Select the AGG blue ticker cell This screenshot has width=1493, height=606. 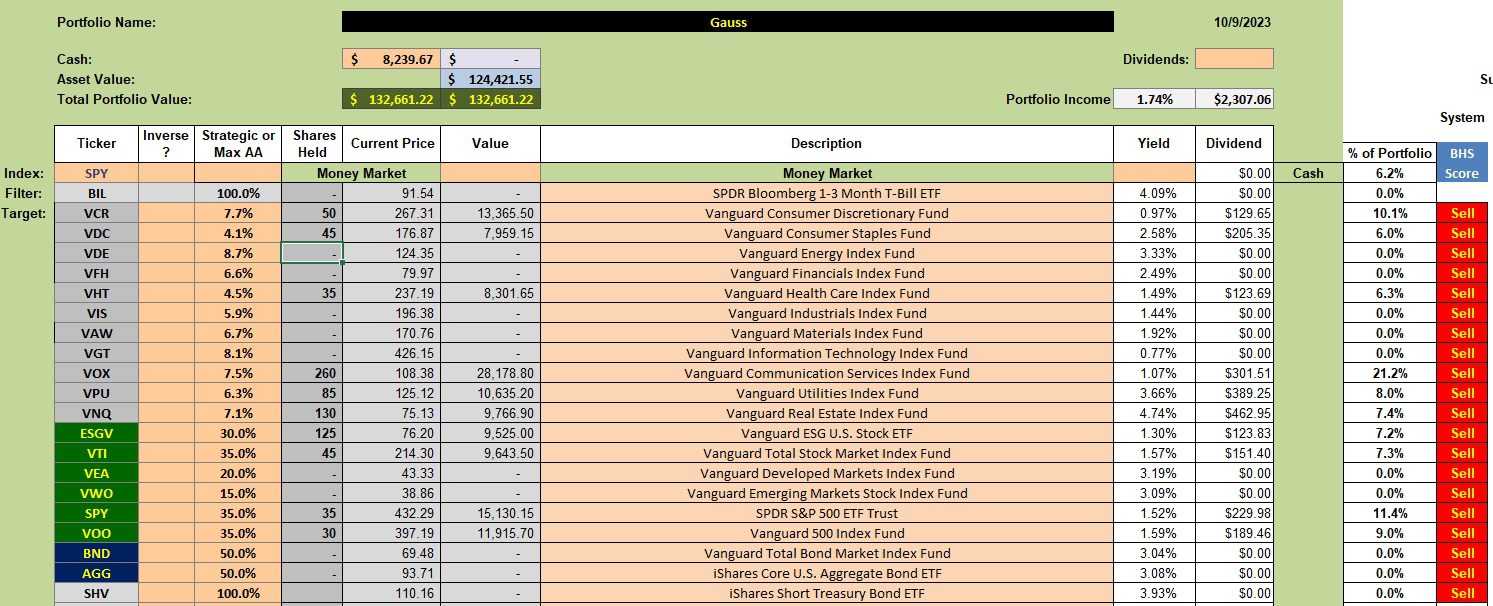click(97, 573)
